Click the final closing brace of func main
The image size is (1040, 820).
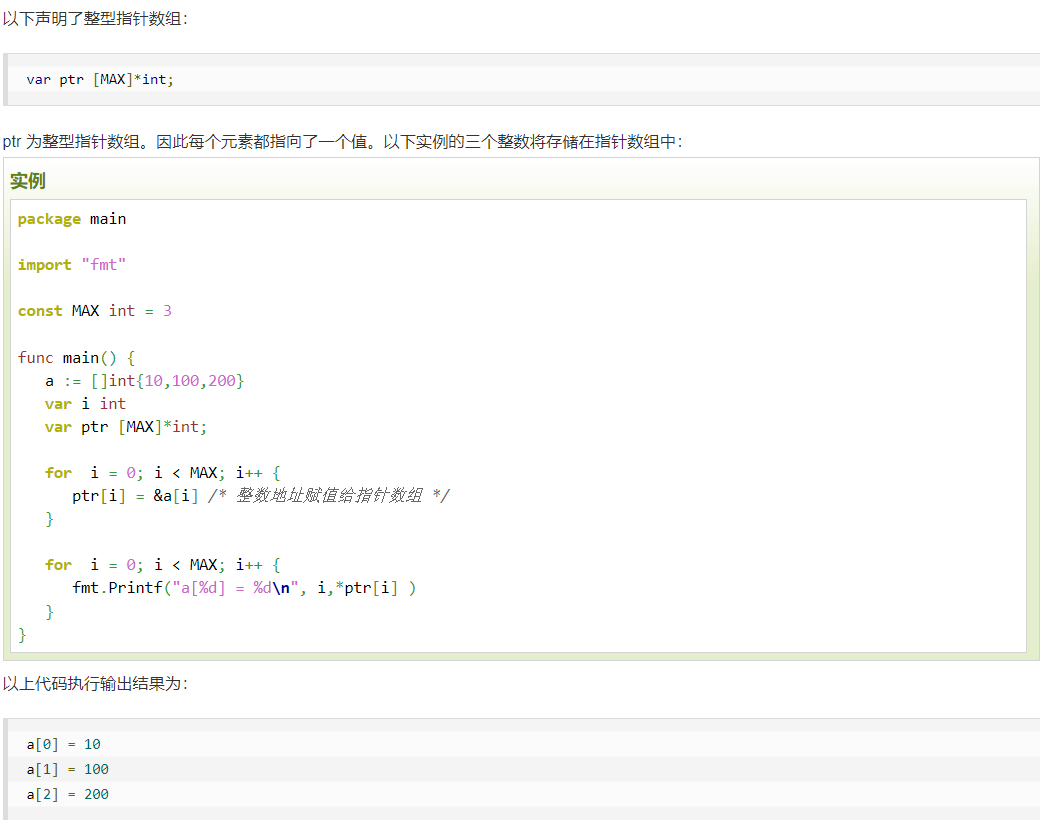coord(22,635)
